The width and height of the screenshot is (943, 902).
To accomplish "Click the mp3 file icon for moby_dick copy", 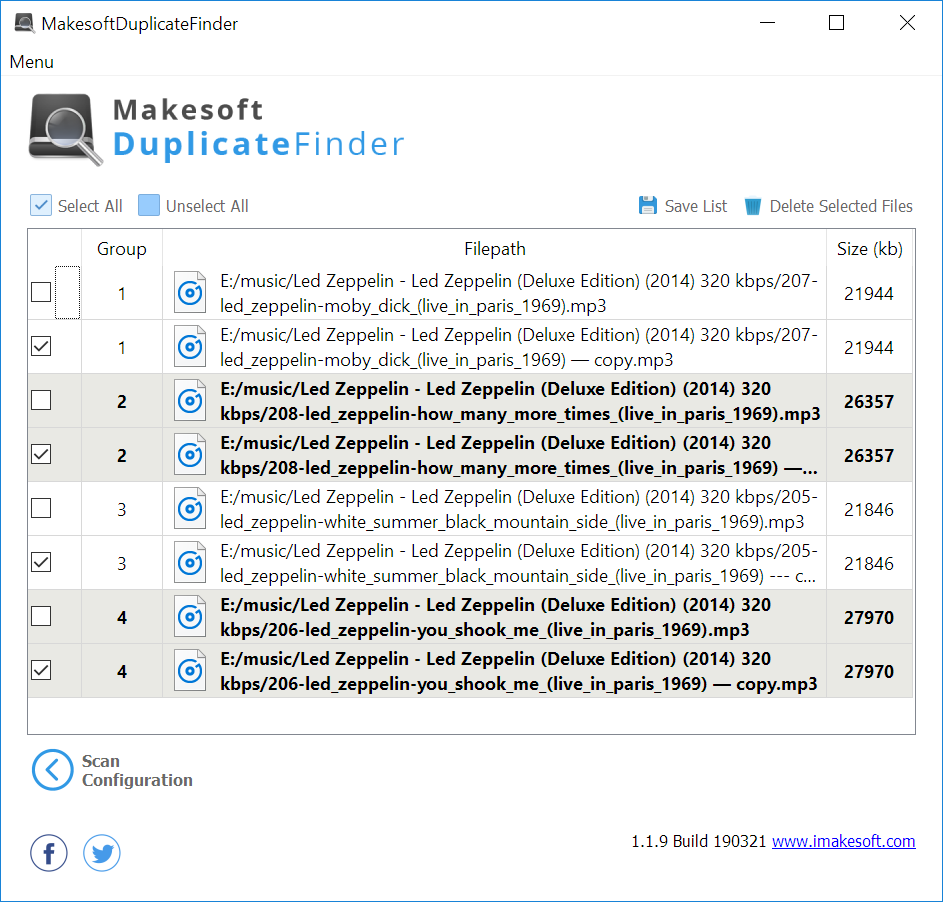I will (x=189, y=347).
